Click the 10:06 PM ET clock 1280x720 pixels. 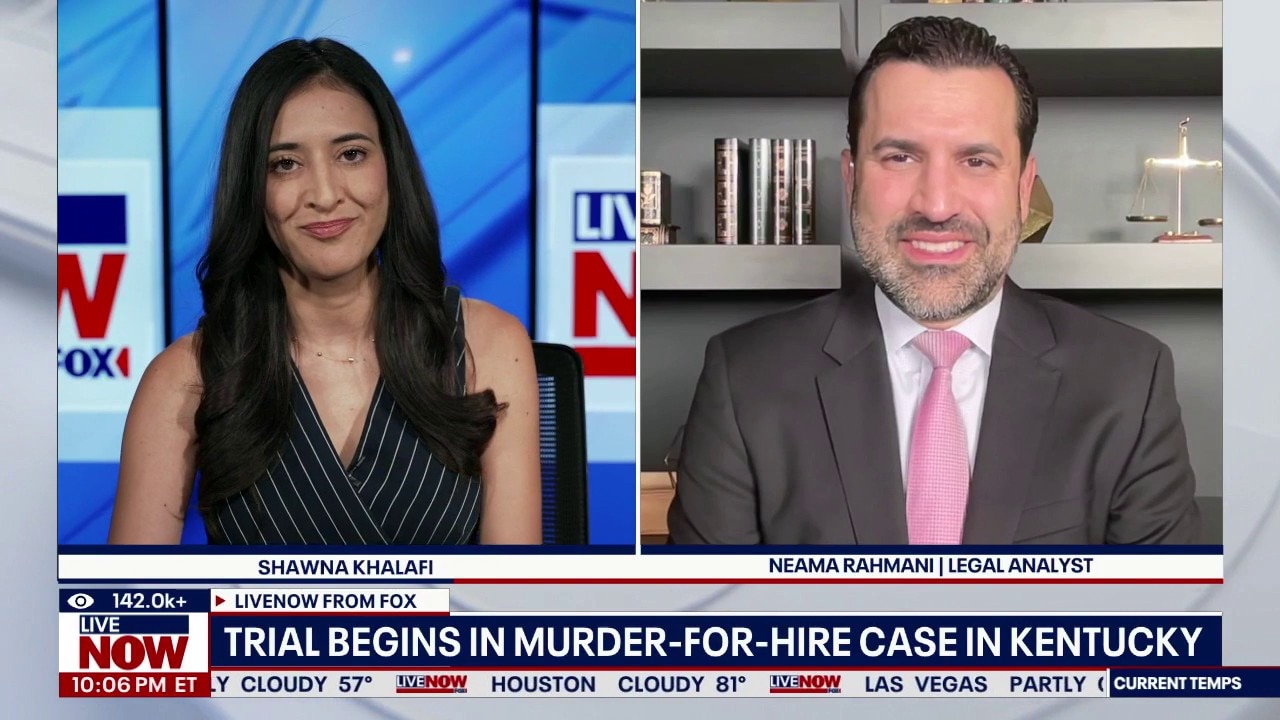[x=133, y=685]
